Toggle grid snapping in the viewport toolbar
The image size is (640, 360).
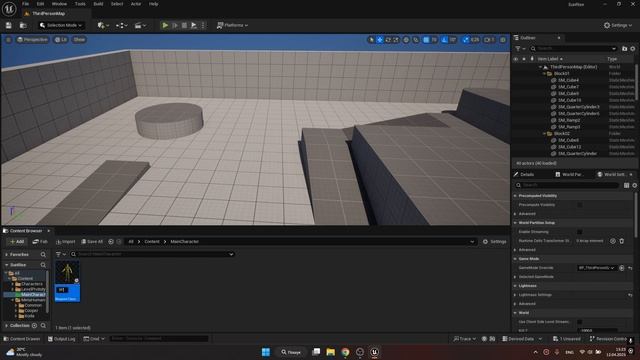426,40
